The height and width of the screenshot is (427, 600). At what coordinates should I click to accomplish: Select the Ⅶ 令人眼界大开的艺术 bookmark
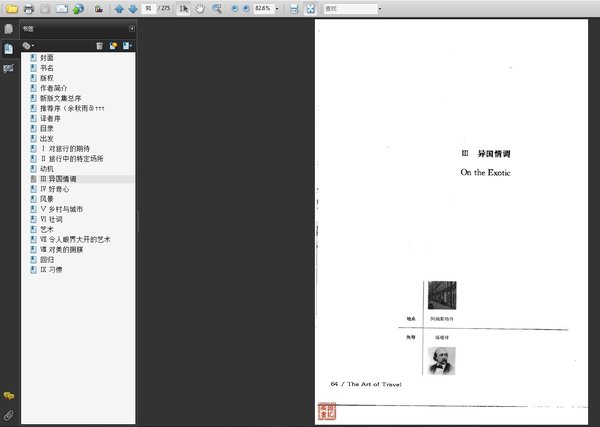(x=75, y=240)
